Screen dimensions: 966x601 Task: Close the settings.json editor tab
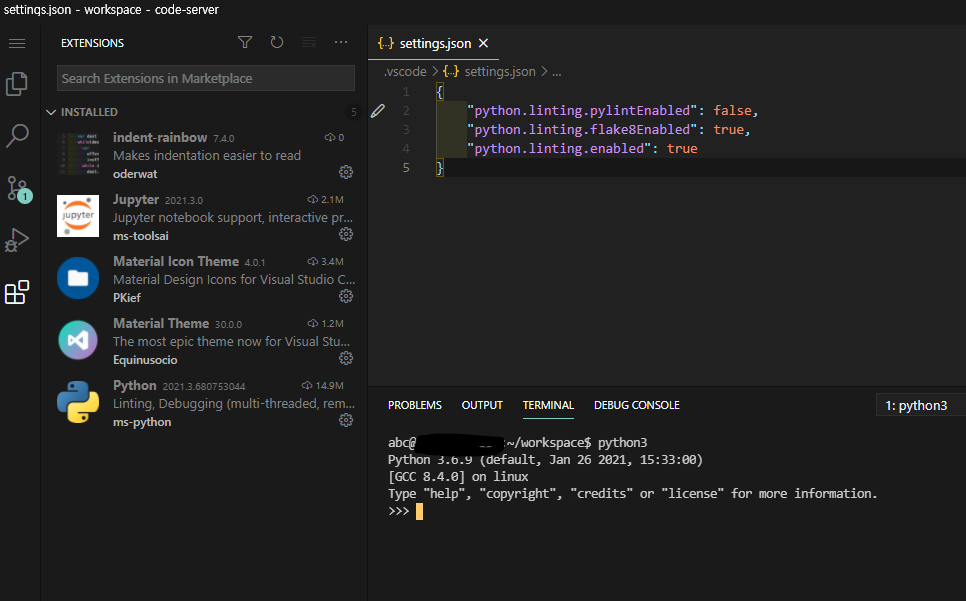(x=484, y=44)
